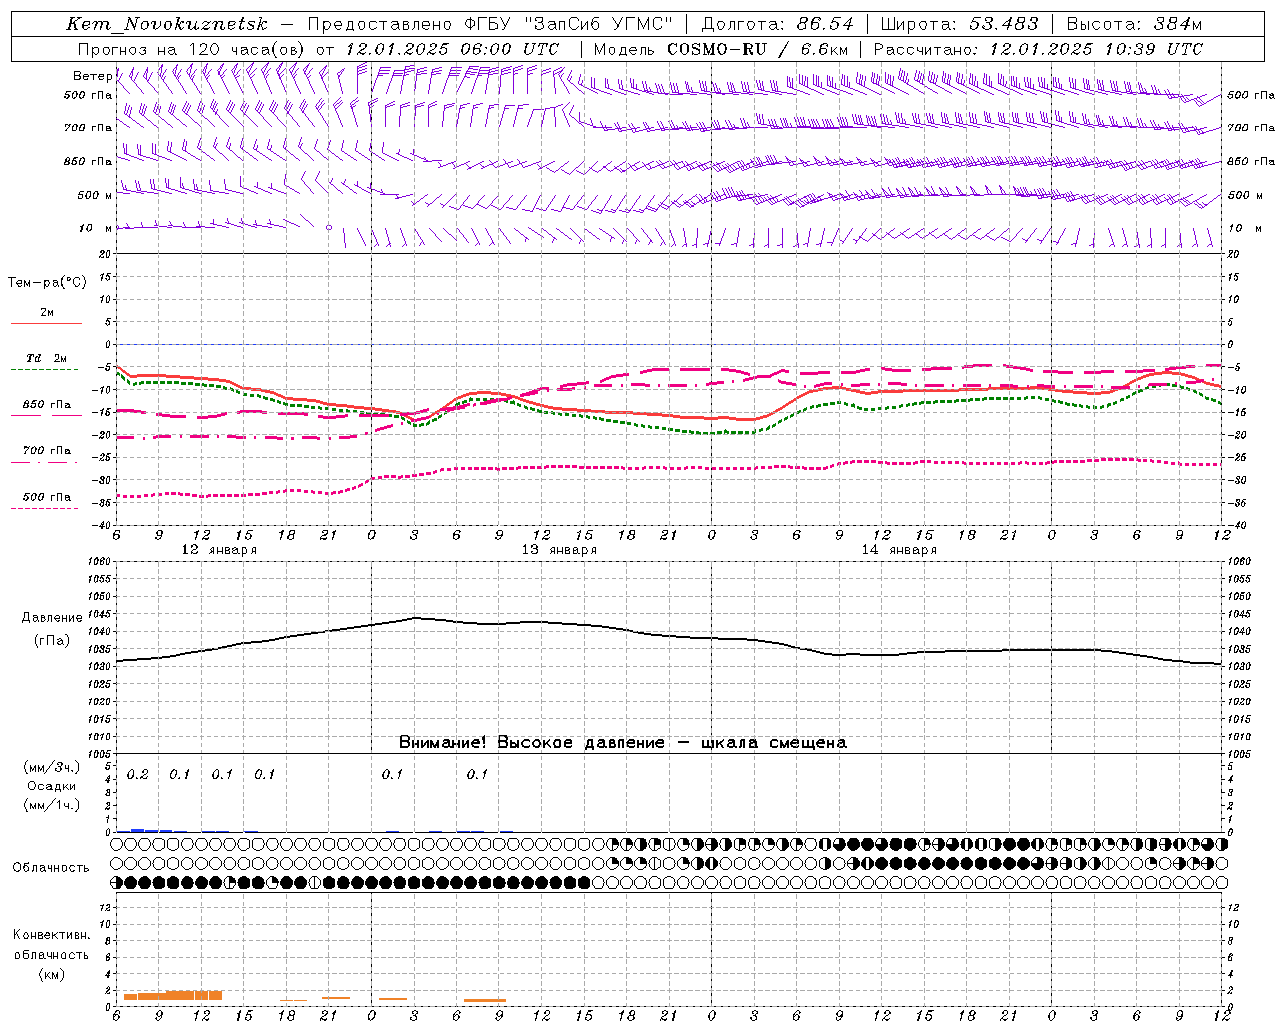Click the dashed legend line under Td 2м
This screenshot has width=1280, height=1024.
pos(45,370)
